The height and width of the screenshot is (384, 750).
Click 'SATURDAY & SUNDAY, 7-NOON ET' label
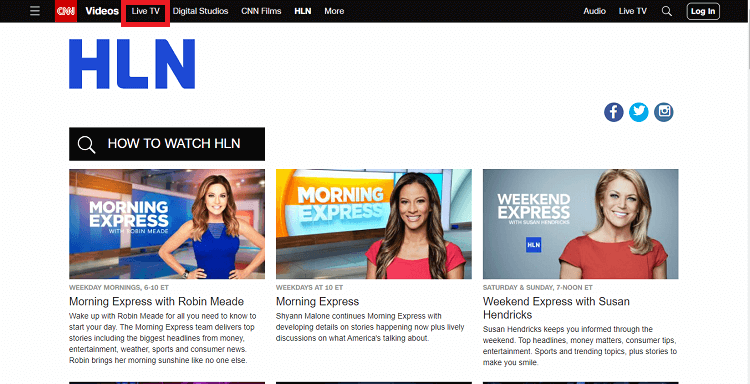tap(538, 288)
